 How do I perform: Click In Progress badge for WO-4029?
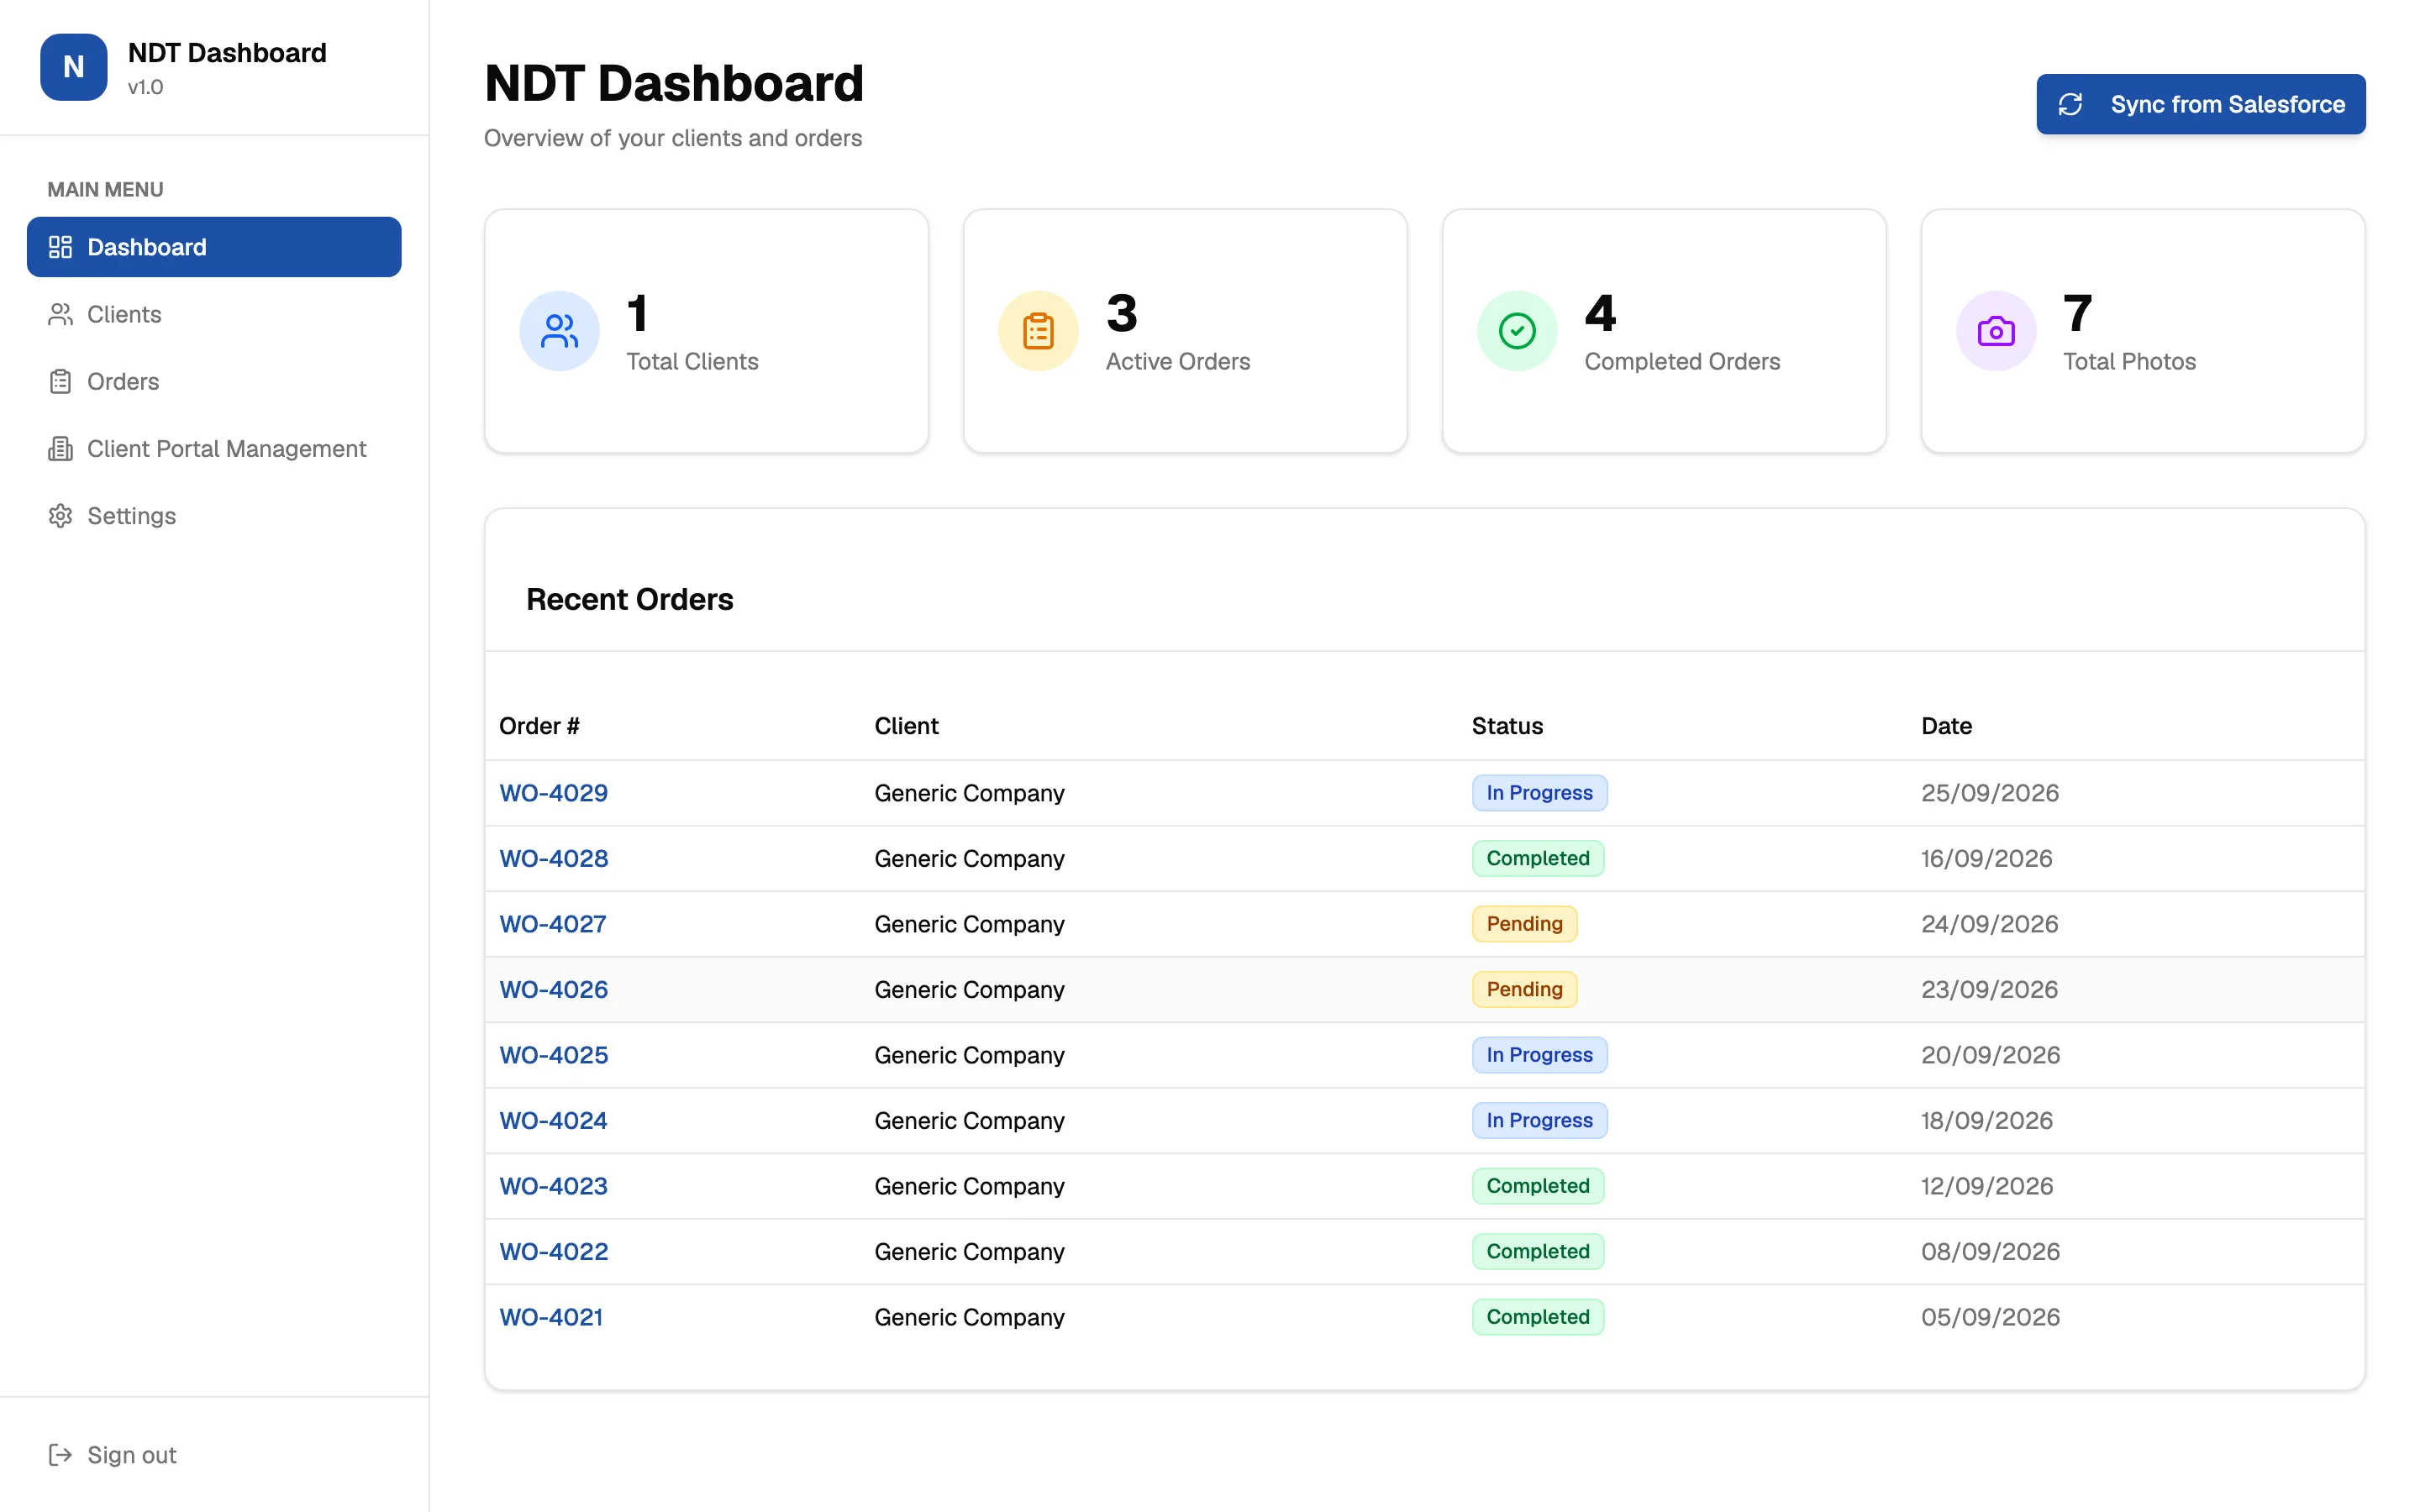pyautogui.click(x=1539, y=793)
